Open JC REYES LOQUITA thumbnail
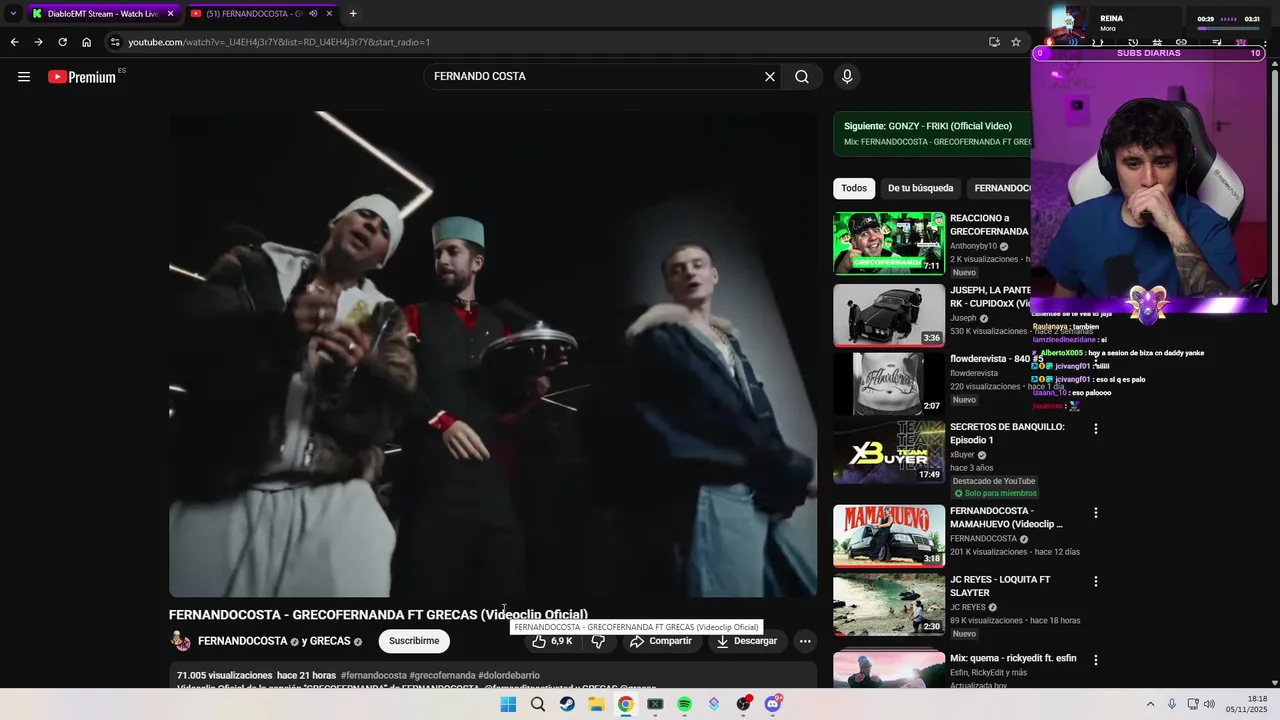 point(889,604)
